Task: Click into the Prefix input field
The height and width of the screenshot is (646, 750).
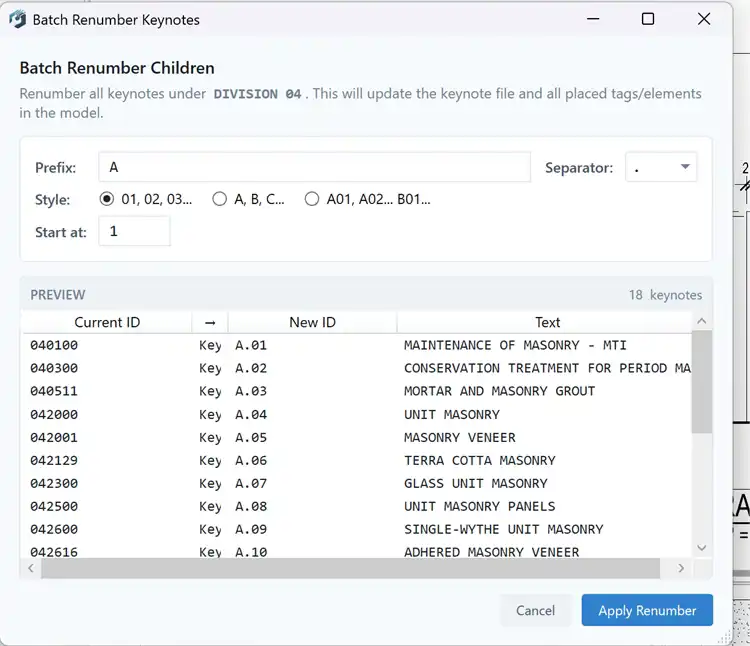Action: [314, 167]
